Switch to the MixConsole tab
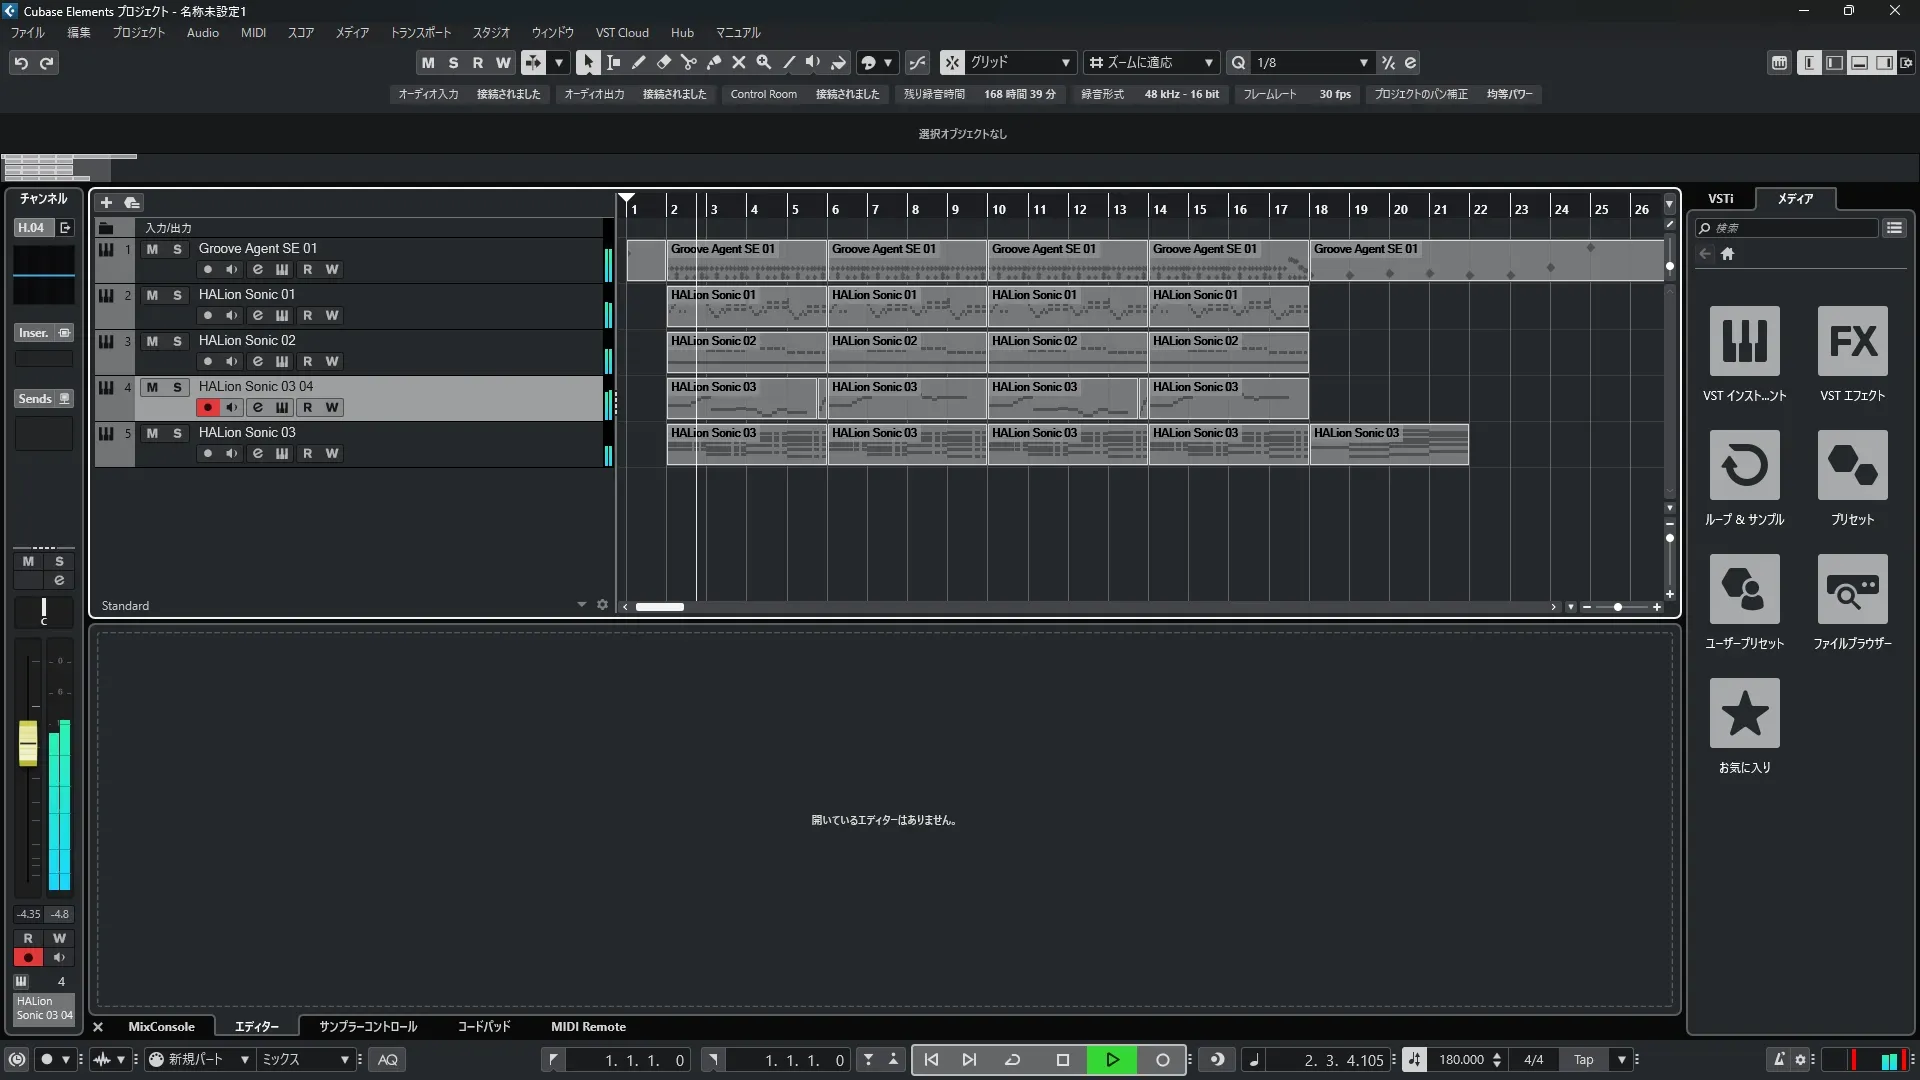 [161, 1026]
